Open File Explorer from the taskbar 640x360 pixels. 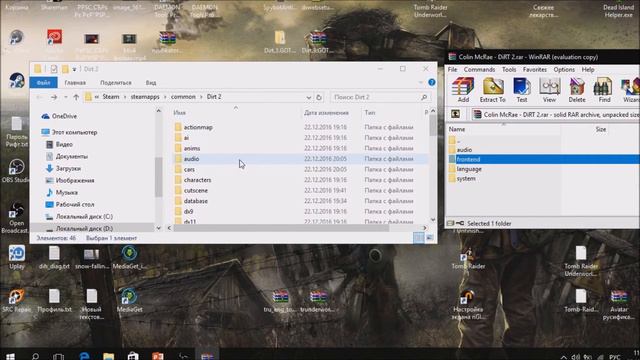click(x=109, y=356)
